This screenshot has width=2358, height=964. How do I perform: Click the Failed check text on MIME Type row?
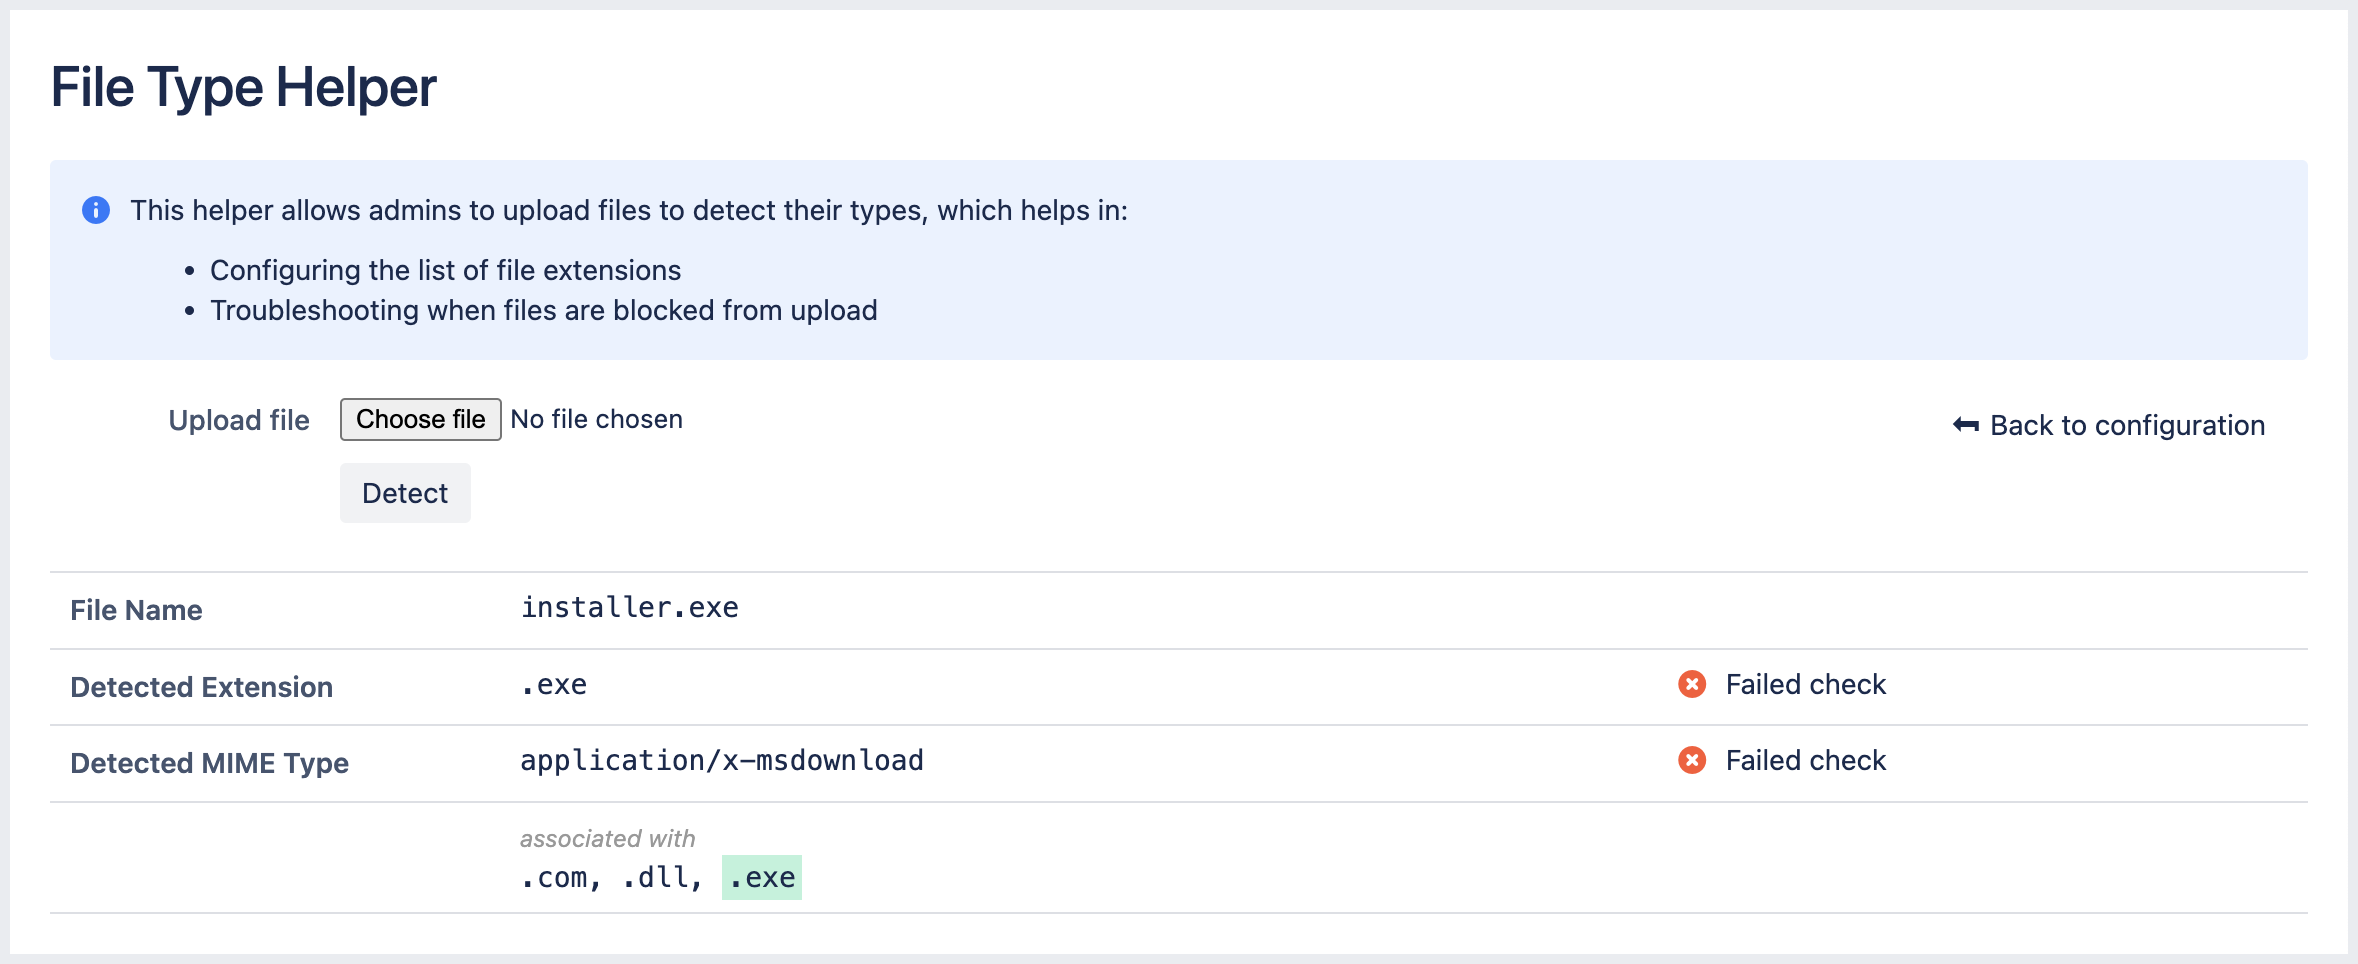(x=1805, y=760)
